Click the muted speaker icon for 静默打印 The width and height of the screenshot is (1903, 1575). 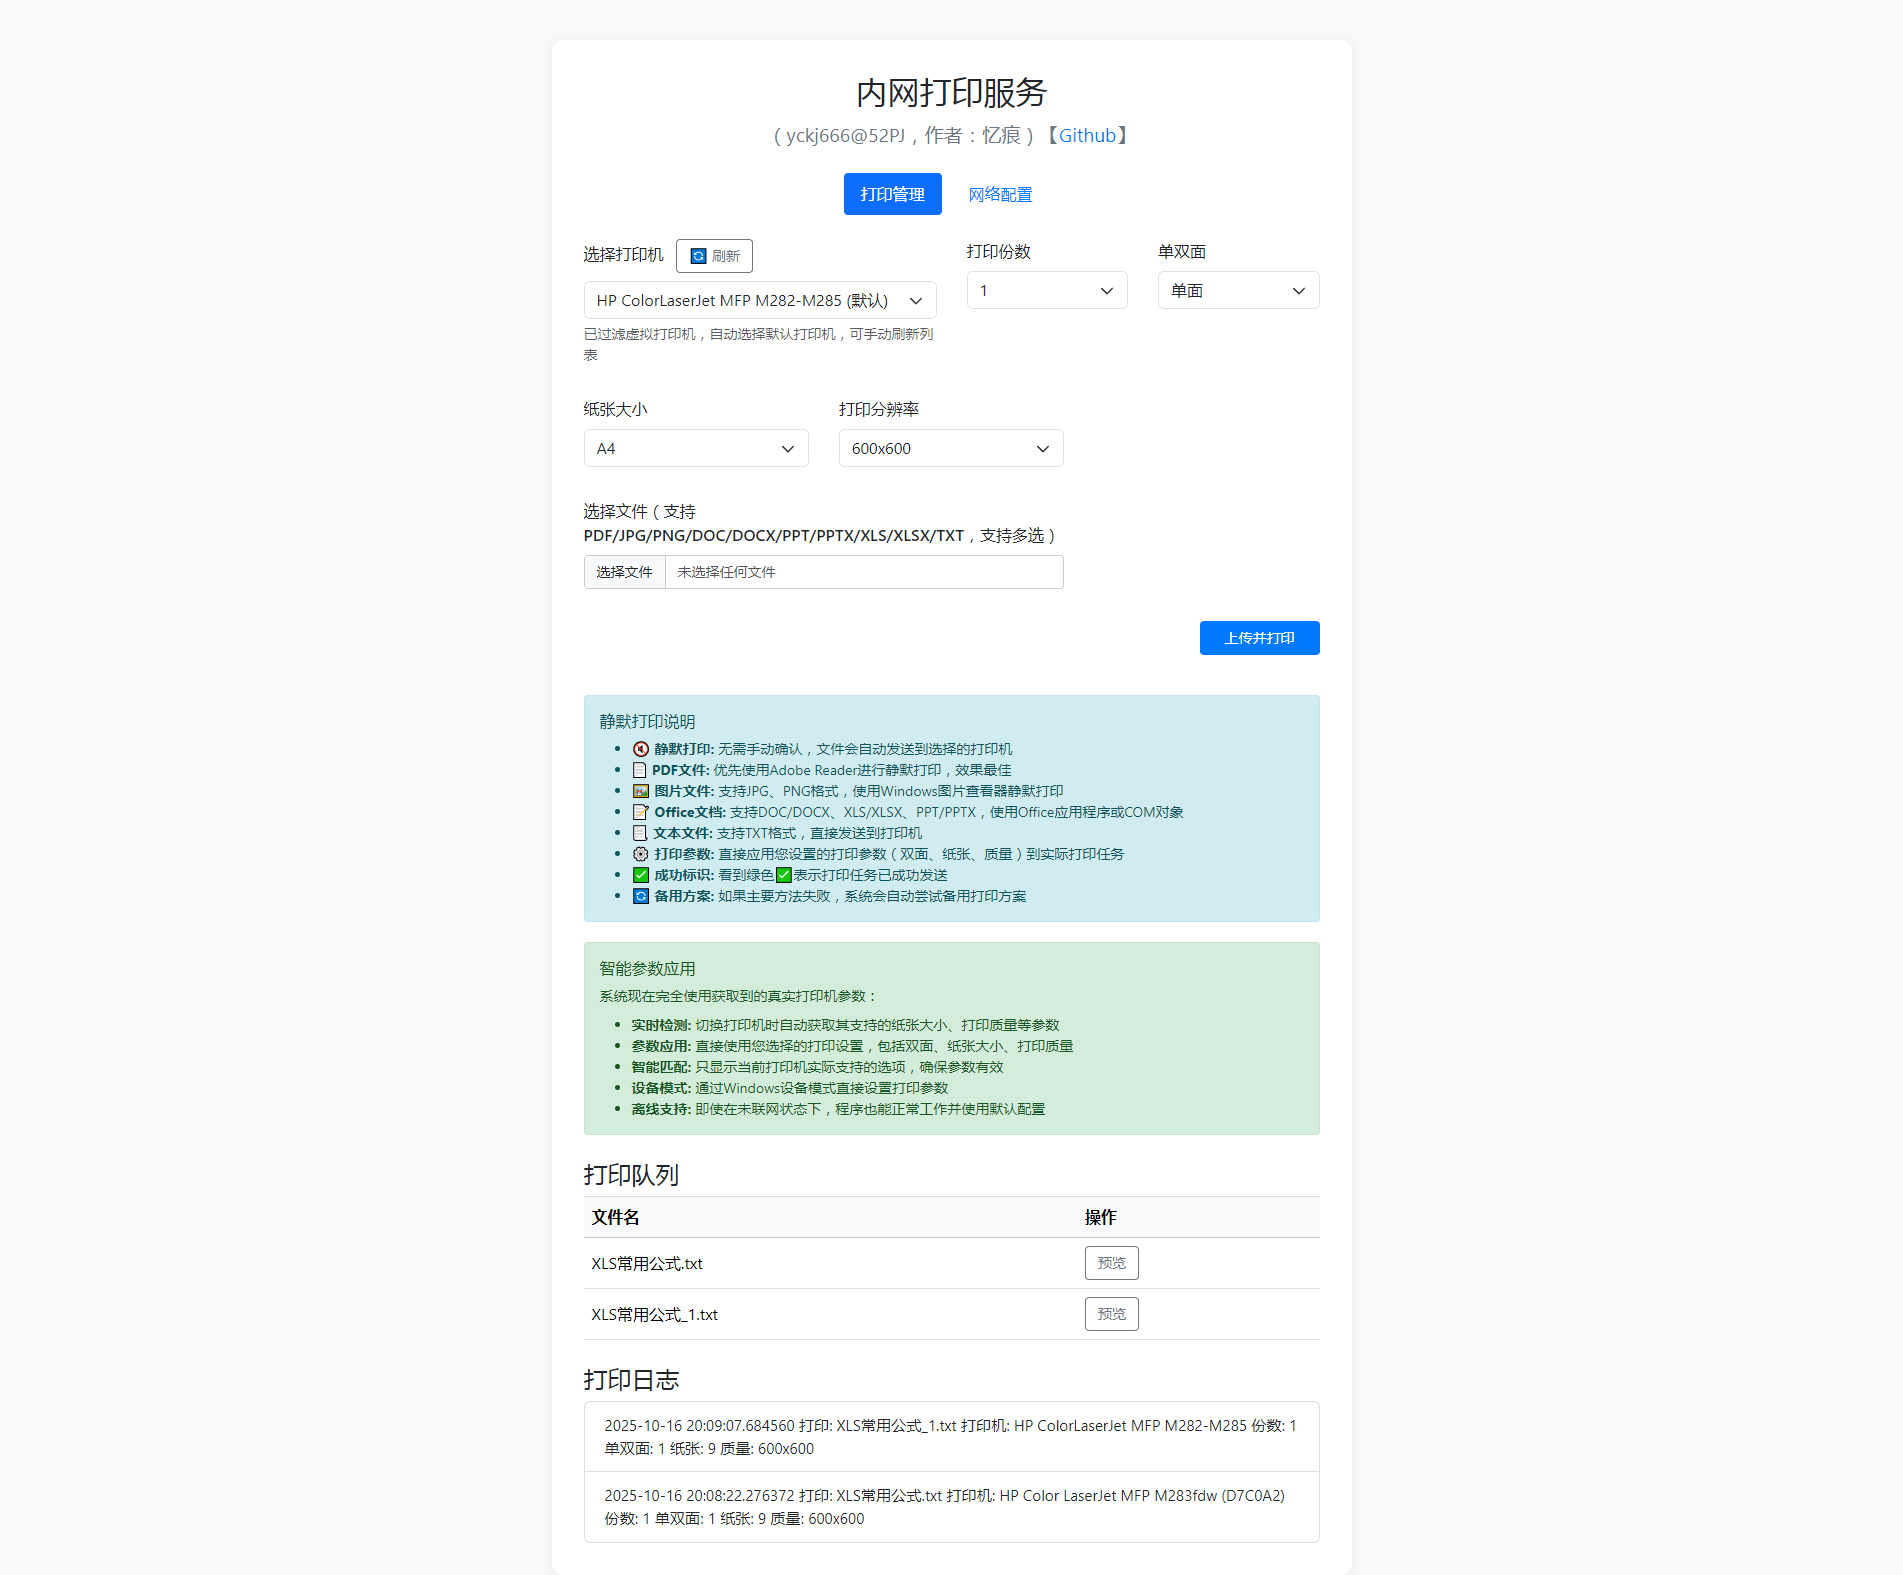tap(641, 749)
